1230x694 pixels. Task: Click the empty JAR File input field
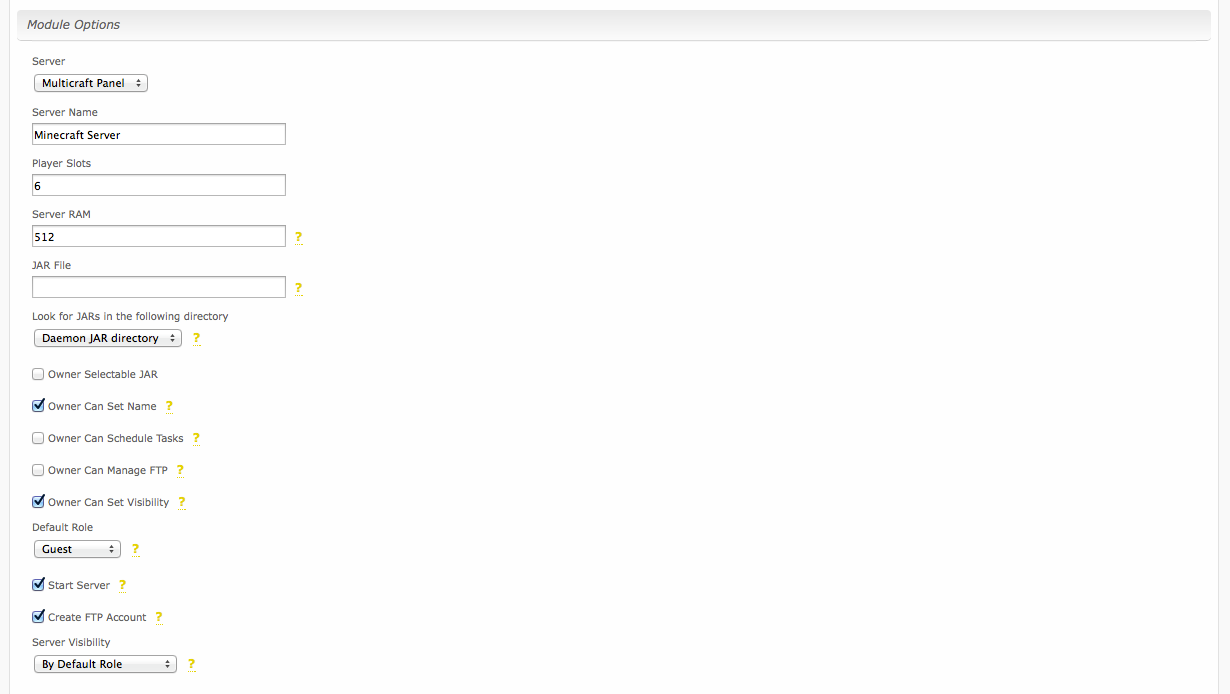[159, 287]
